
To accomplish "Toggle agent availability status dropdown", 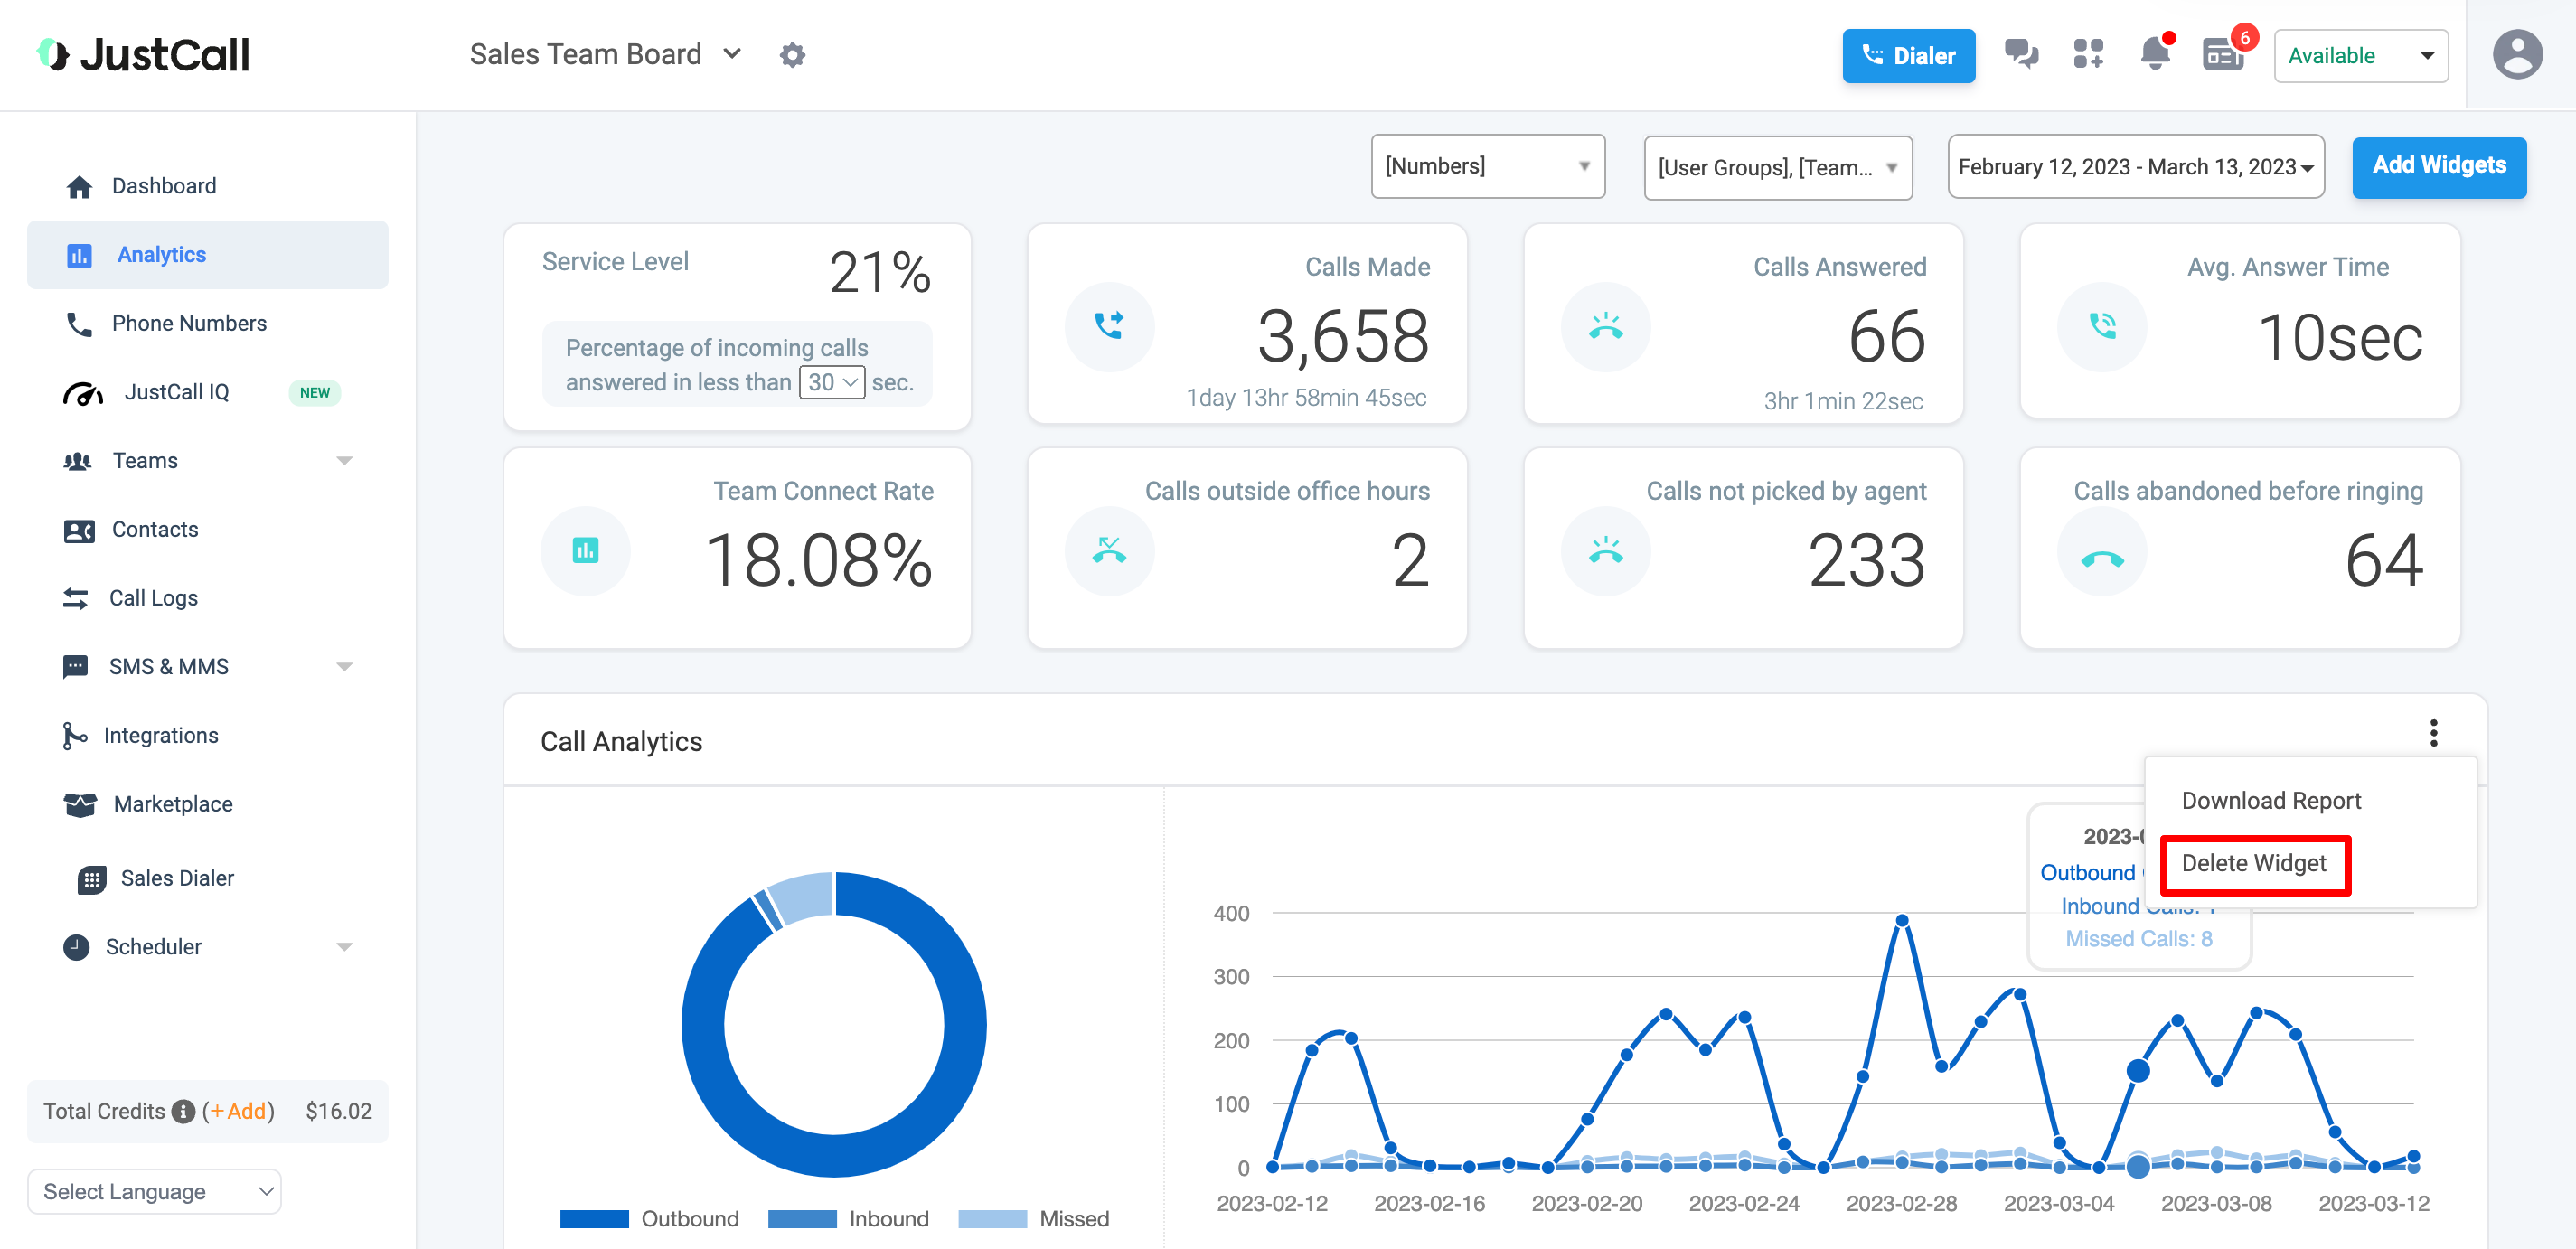I will pos(2361,54).
